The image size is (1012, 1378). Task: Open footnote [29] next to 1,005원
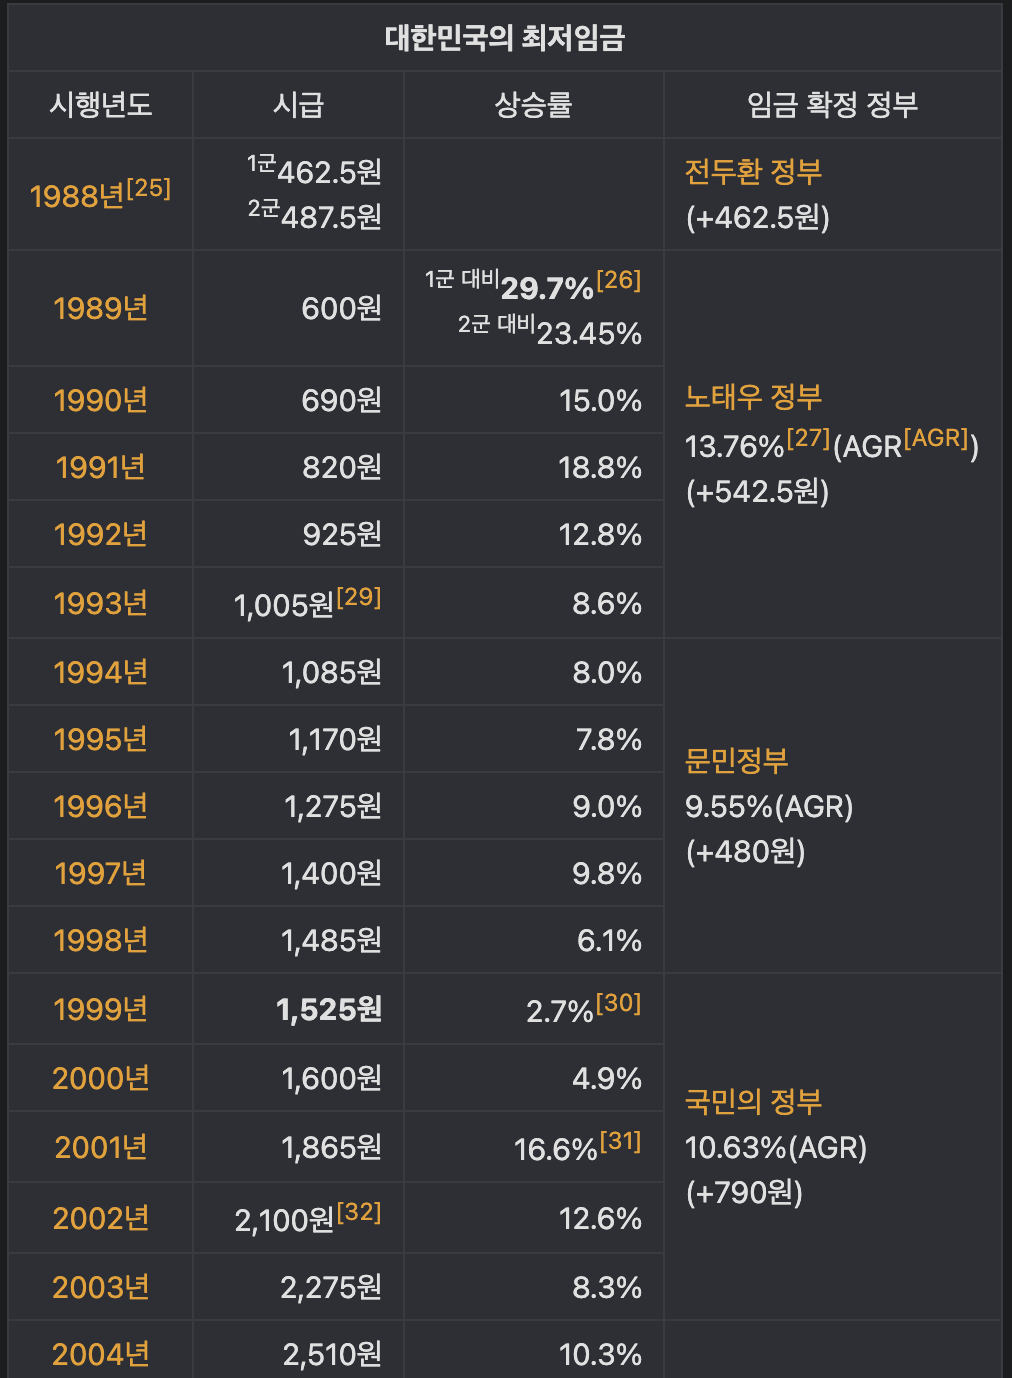pos(359,597)
